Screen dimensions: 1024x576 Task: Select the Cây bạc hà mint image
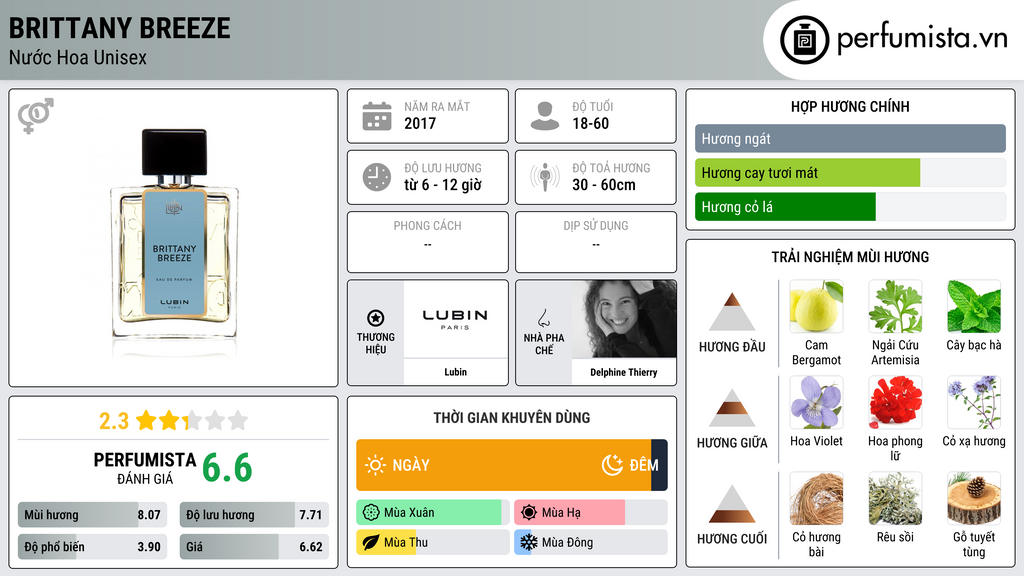(974, 306)
